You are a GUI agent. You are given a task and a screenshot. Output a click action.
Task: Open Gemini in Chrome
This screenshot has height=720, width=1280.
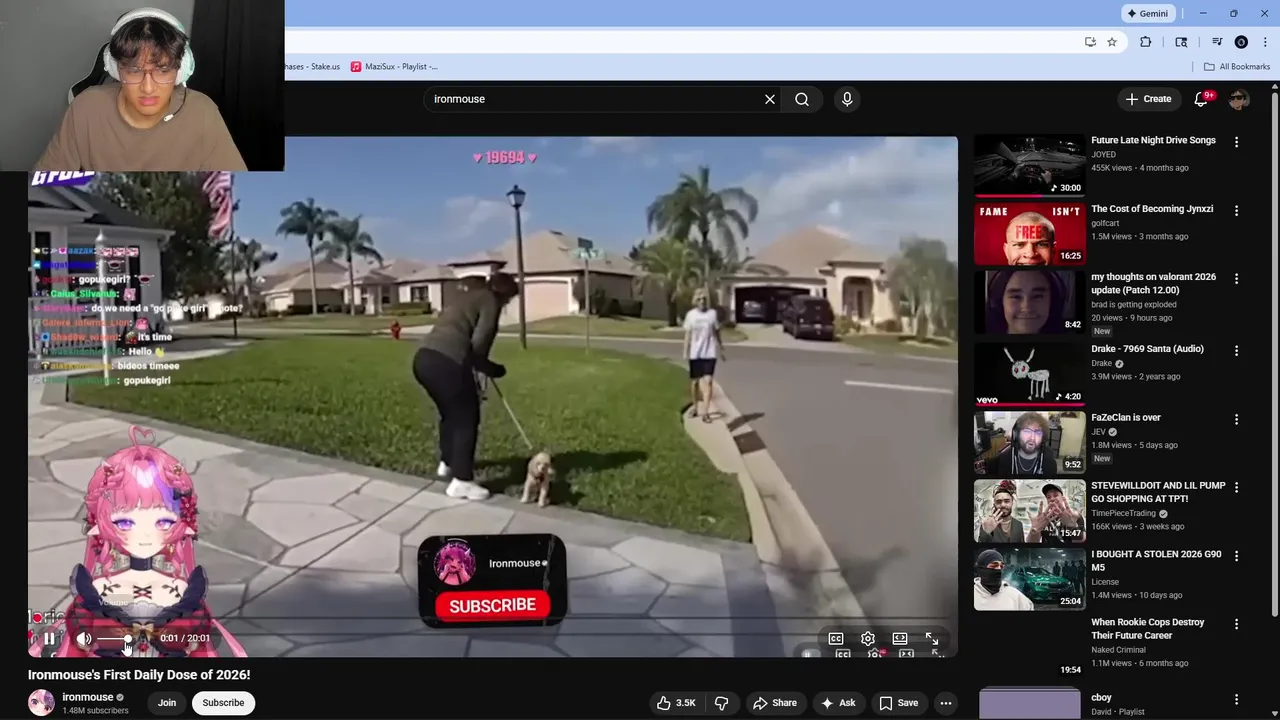1147,13
